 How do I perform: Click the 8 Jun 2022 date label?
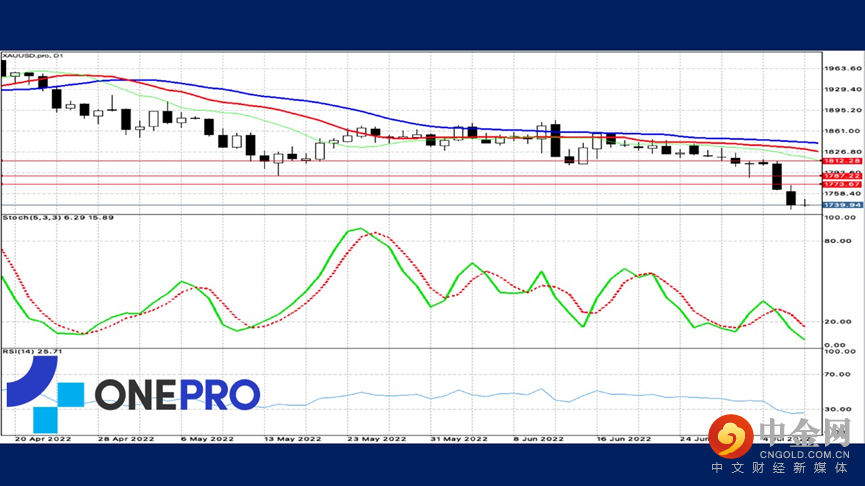(538, 439)
